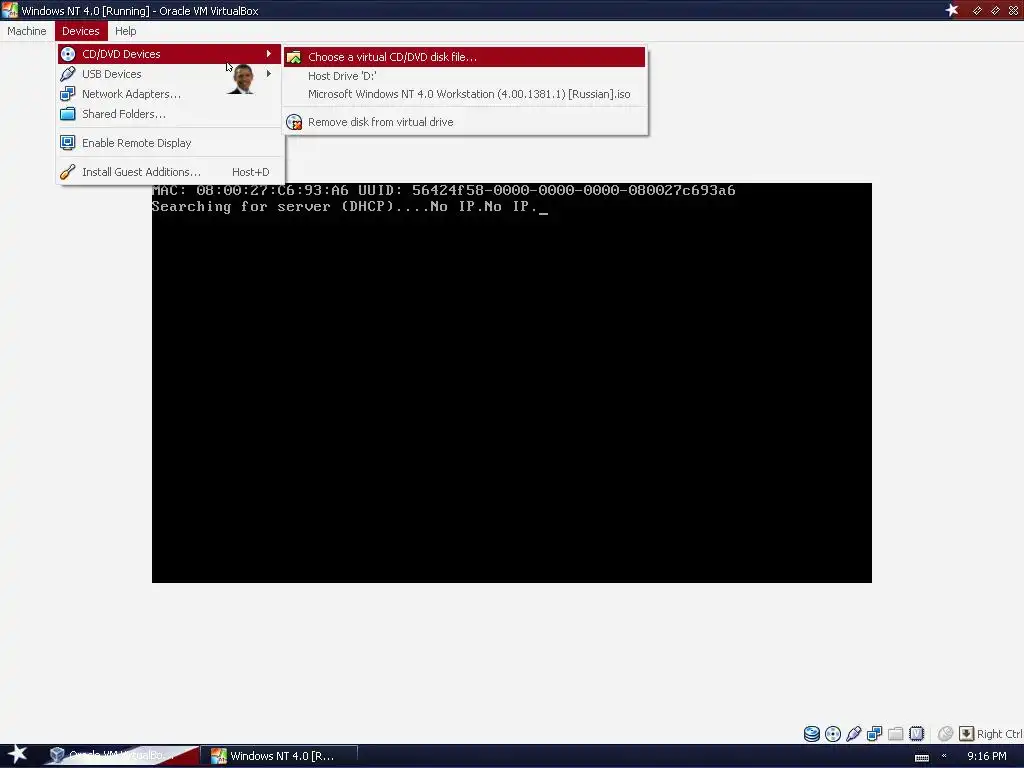Select Windows NT 4.0 taskbar button

pyautogui.click(x=280, y=756)
